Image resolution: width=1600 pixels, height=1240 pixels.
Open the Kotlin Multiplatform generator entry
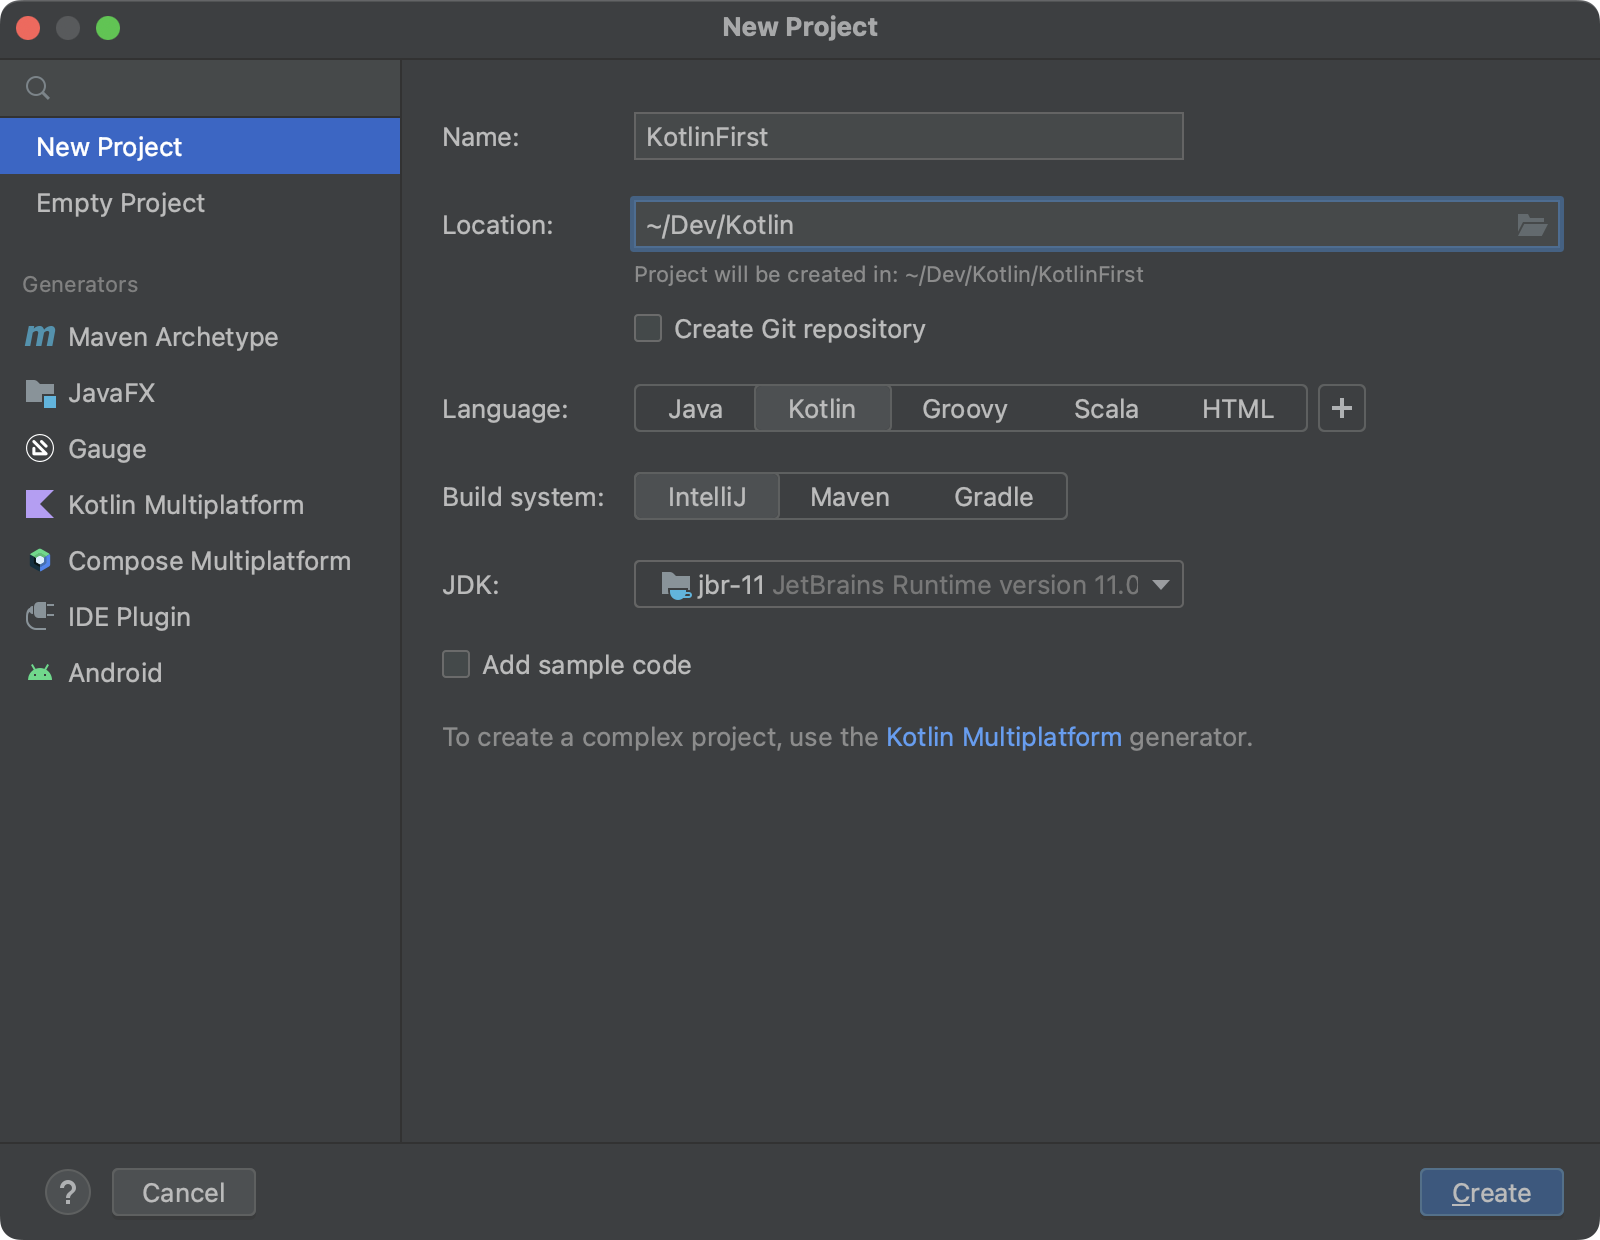200,504
